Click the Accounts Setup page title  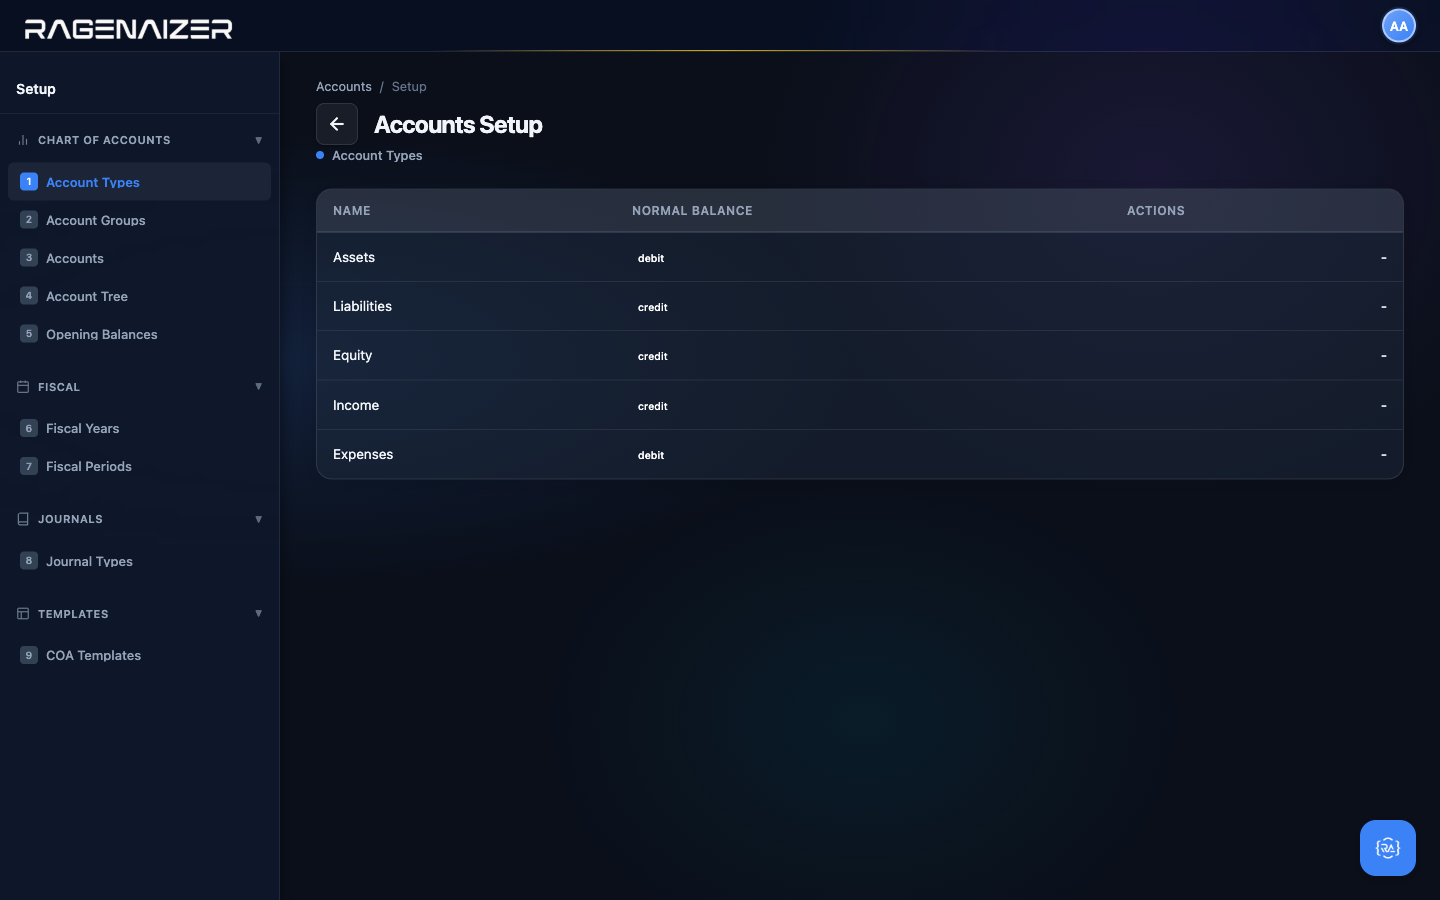pyautogui.click(x=458, y=125)
